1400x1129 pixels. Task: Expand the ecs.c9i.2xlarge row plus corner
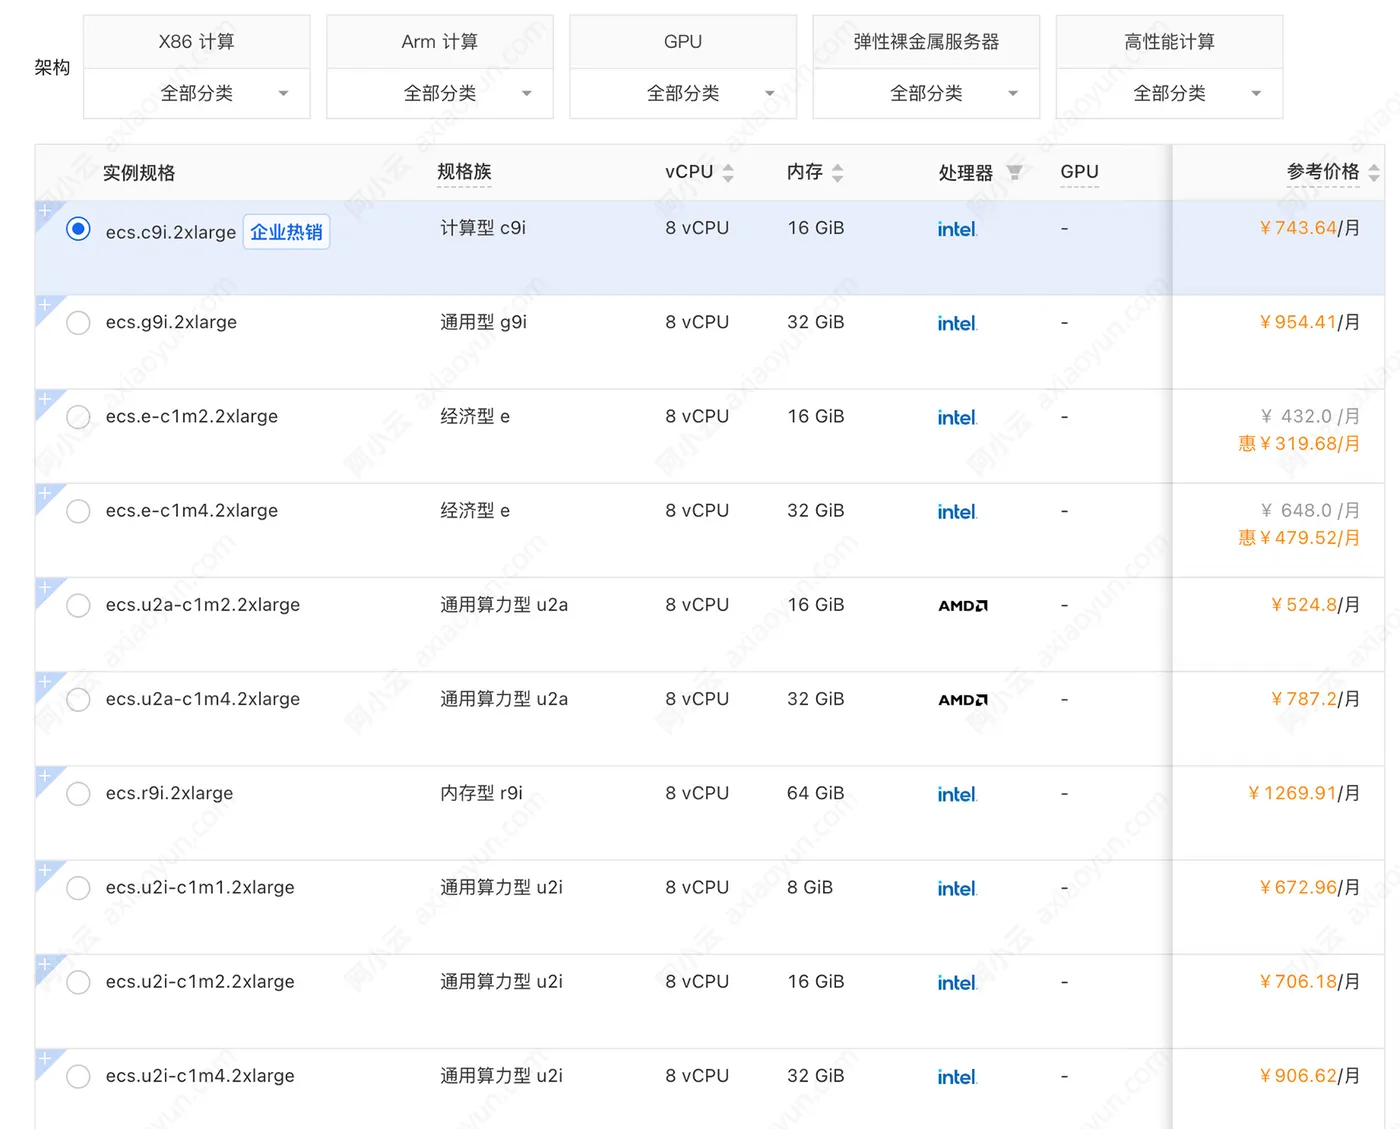(45, 211)
